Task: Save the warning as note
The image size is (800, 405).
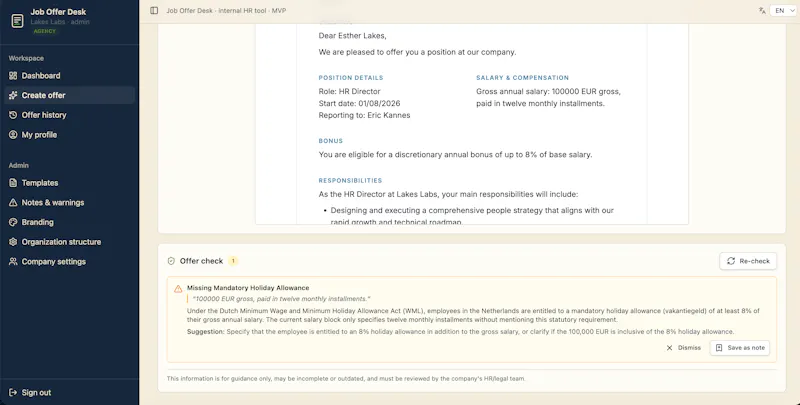Action: tap(740, 348)
